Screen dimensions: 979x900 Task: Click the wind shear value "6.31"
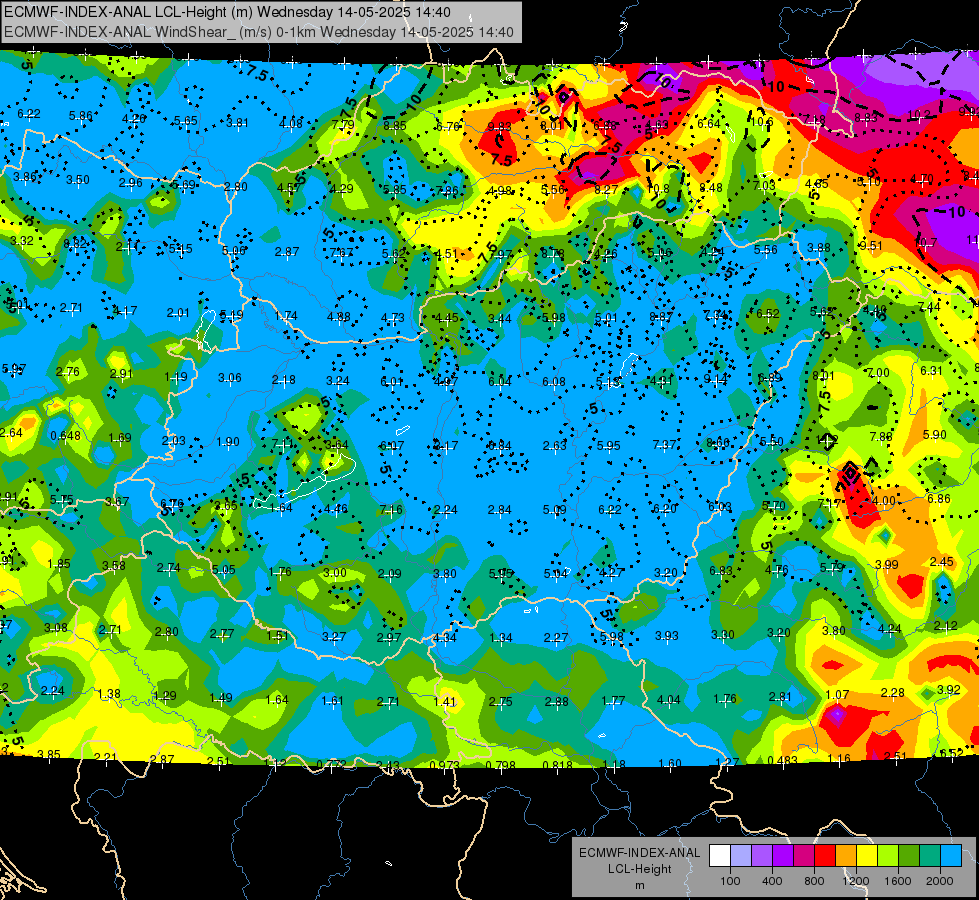tap(931, 370)
